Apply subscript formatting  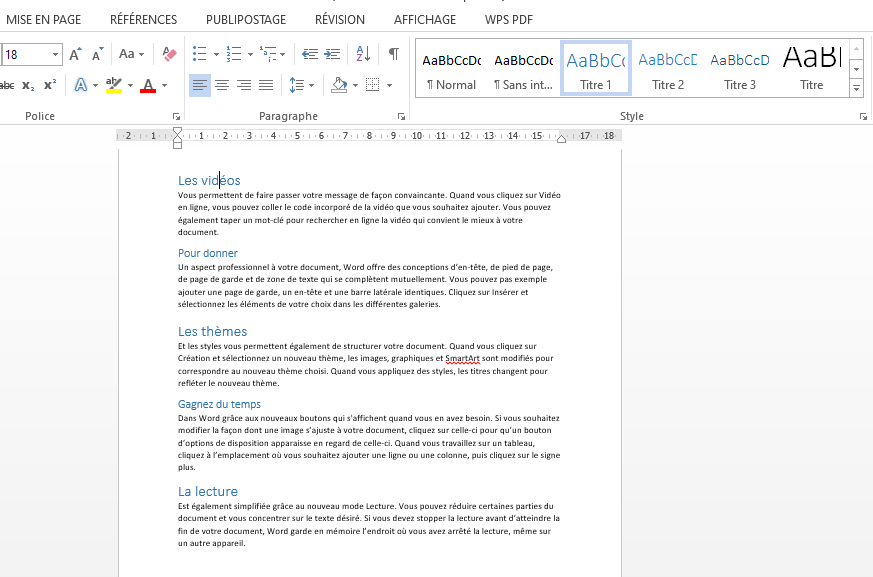tap(28, 85)
